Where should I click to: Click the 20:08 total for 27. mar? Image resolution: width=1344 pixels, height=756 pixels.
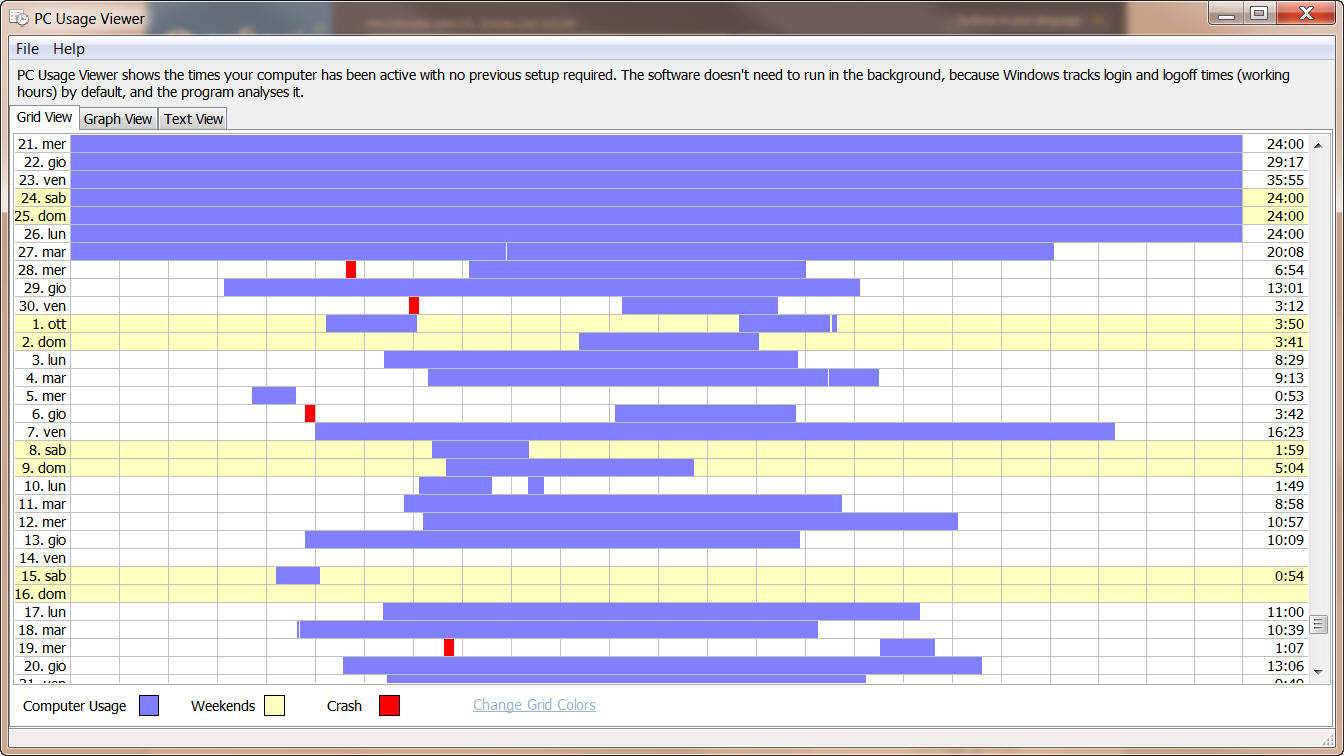point(1285,252)
